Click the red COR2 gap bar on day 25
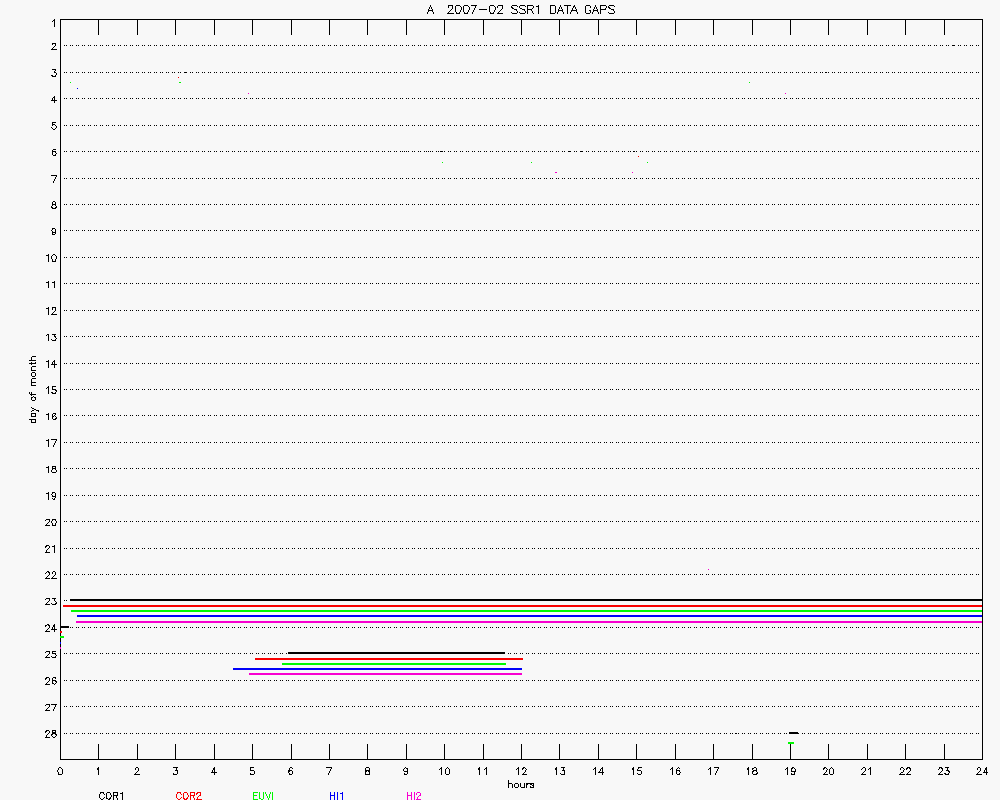1000x800 pixels. click(388, 659)
